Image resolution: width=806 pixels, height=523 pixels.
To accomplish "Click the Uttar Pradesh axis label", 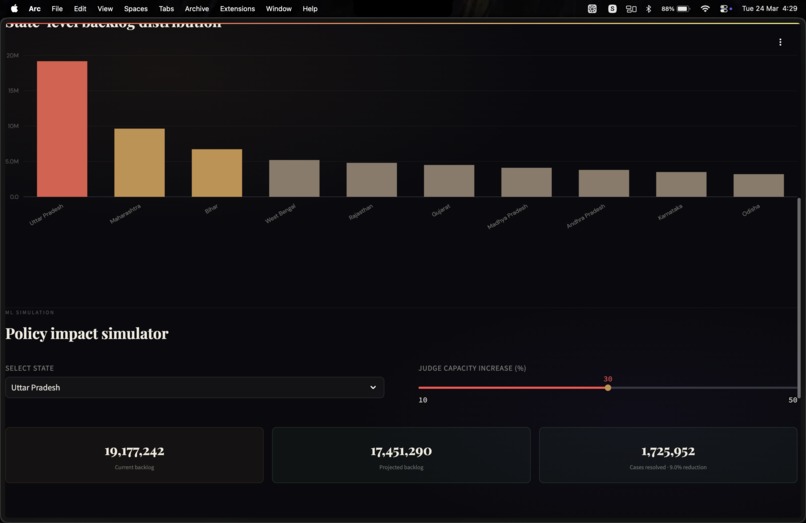I will 46,214.
